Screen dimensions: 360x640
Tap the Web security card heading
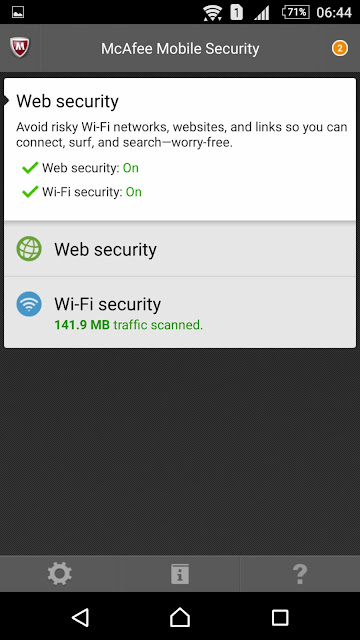tap(67, 101)
